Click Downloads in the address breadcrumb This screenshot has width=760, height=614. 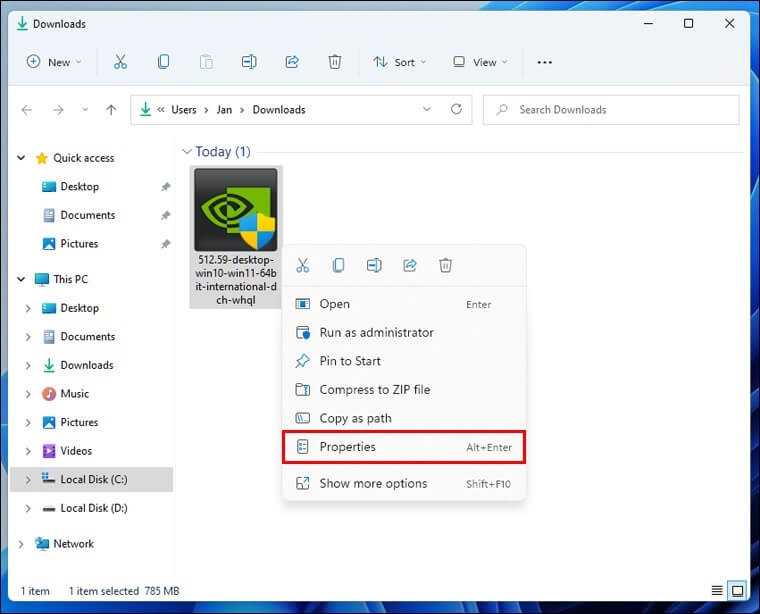pos(279,110)
